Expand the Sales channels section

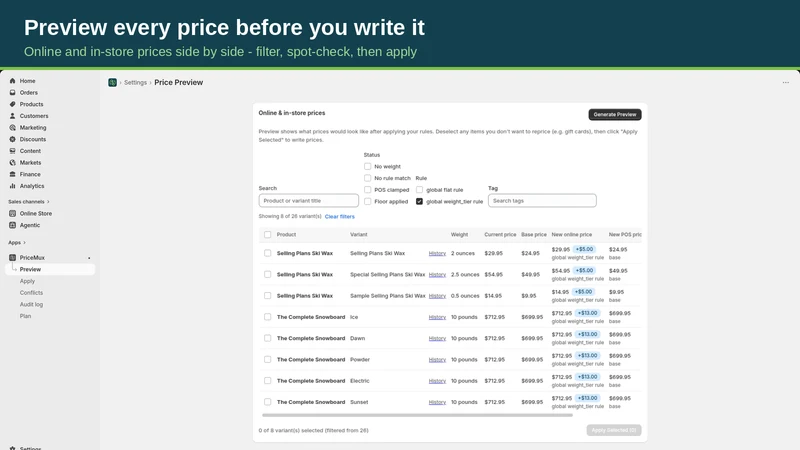coord(29,202)
